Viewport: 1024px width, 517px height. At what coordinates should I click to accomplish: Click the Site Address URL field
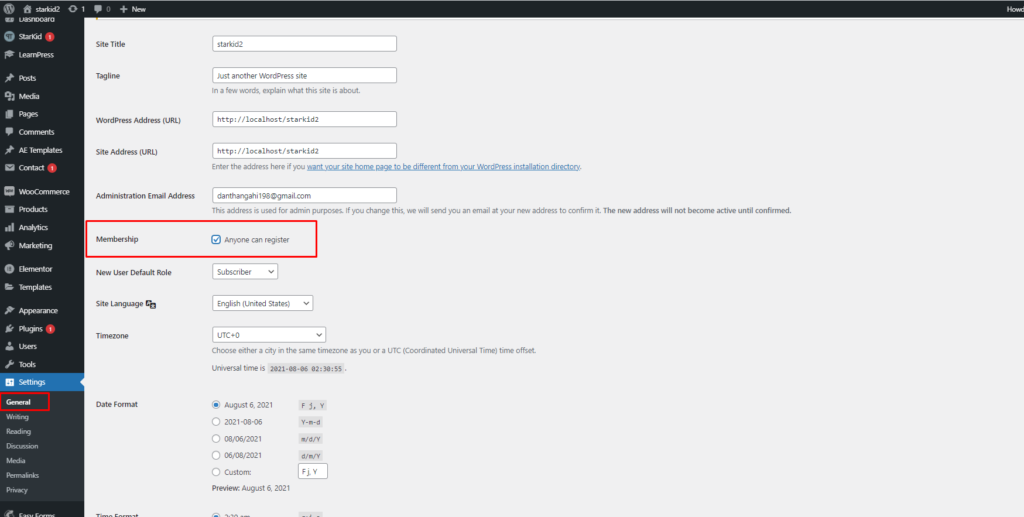pos(304,151)
